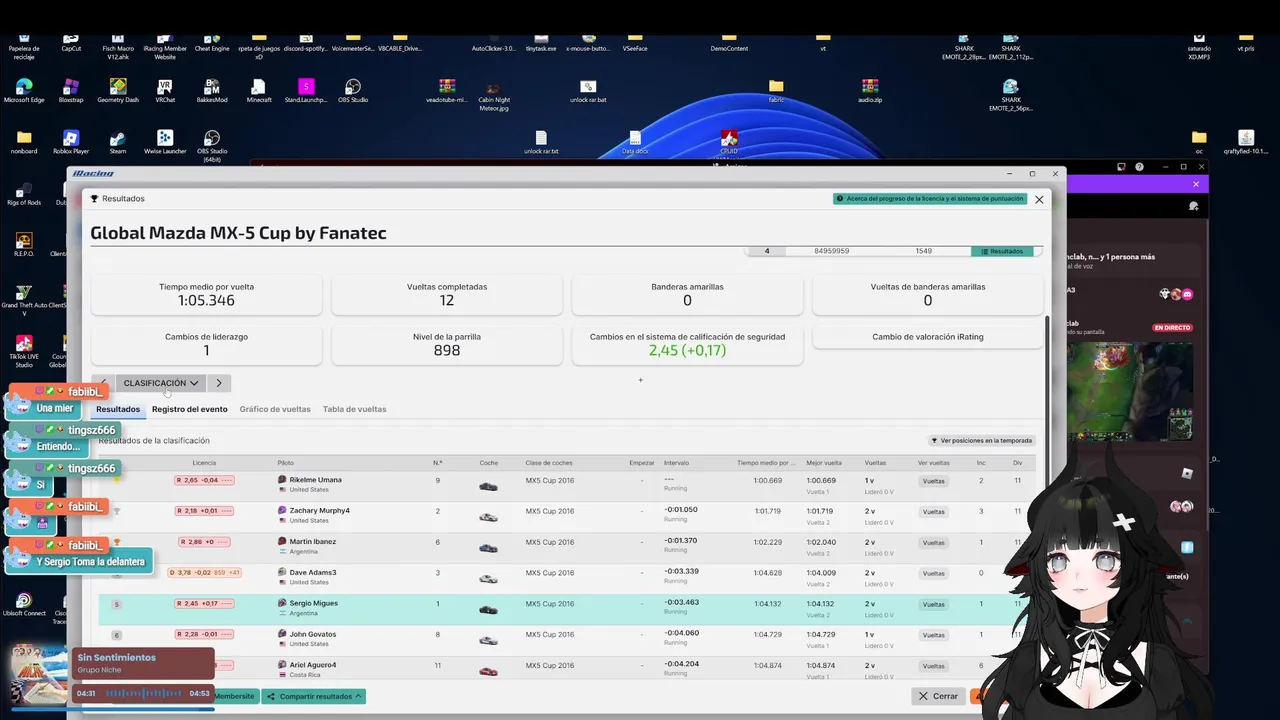Image resolution: width=1280 pixels, height=720 pixels.
Task: Open the unlock rar.bat file
Action: point(588,91)
